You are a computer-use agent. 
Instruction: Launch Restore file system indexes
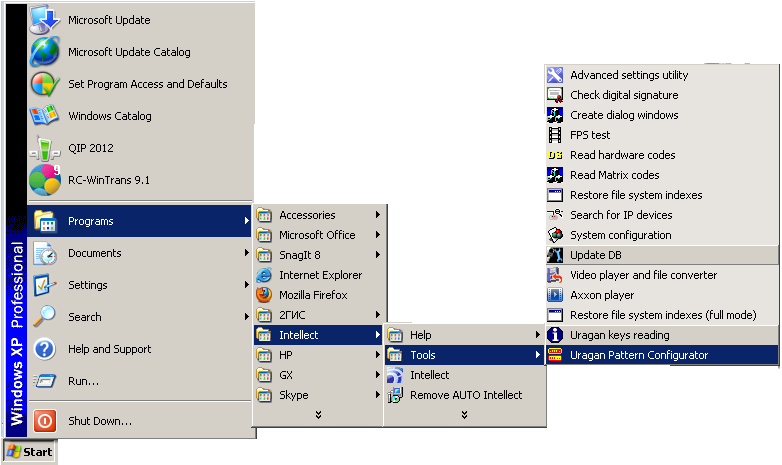pos(662,195)
